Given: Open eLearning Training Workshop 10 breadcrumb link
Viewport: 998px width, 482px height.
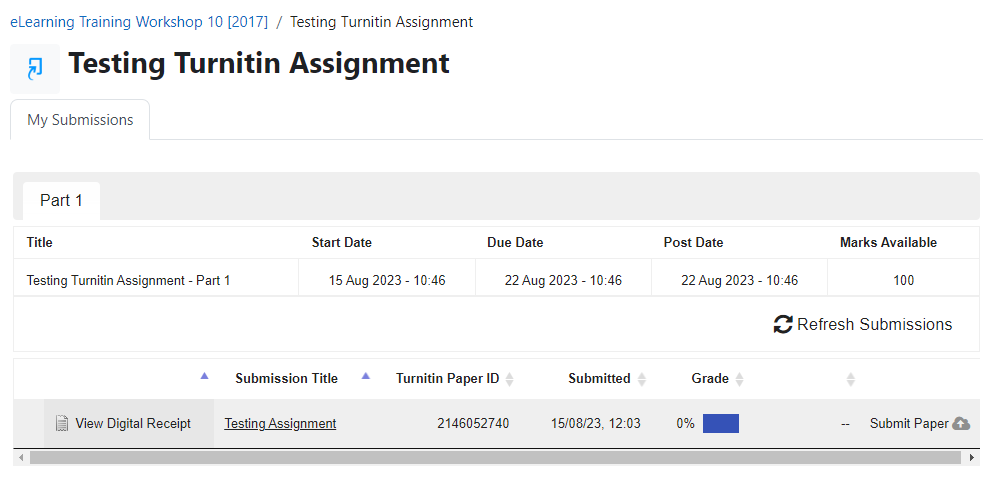Looking at the screenshot, I should point(139,21).
